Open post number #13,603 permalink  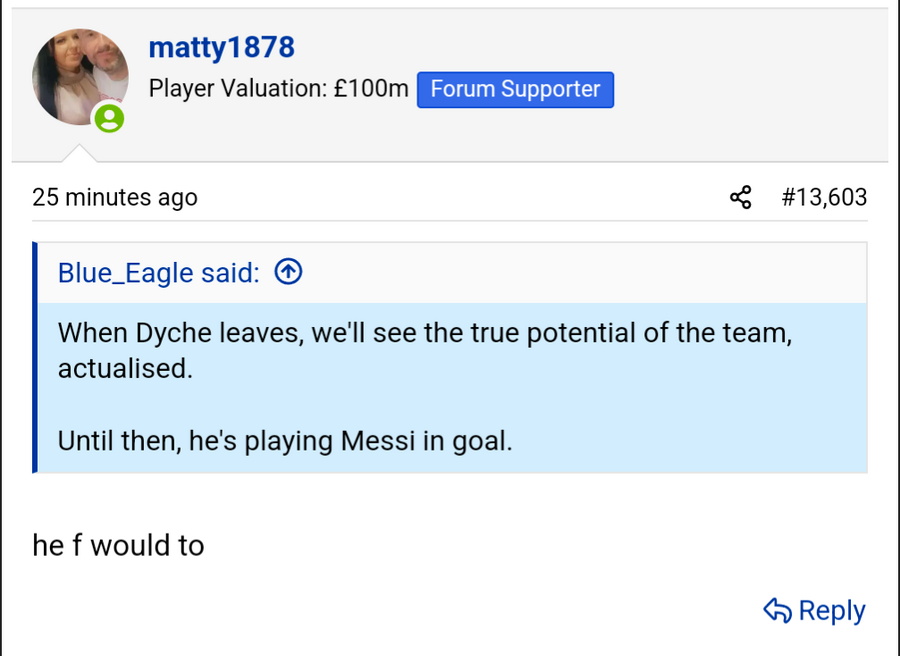click(824, 197)
